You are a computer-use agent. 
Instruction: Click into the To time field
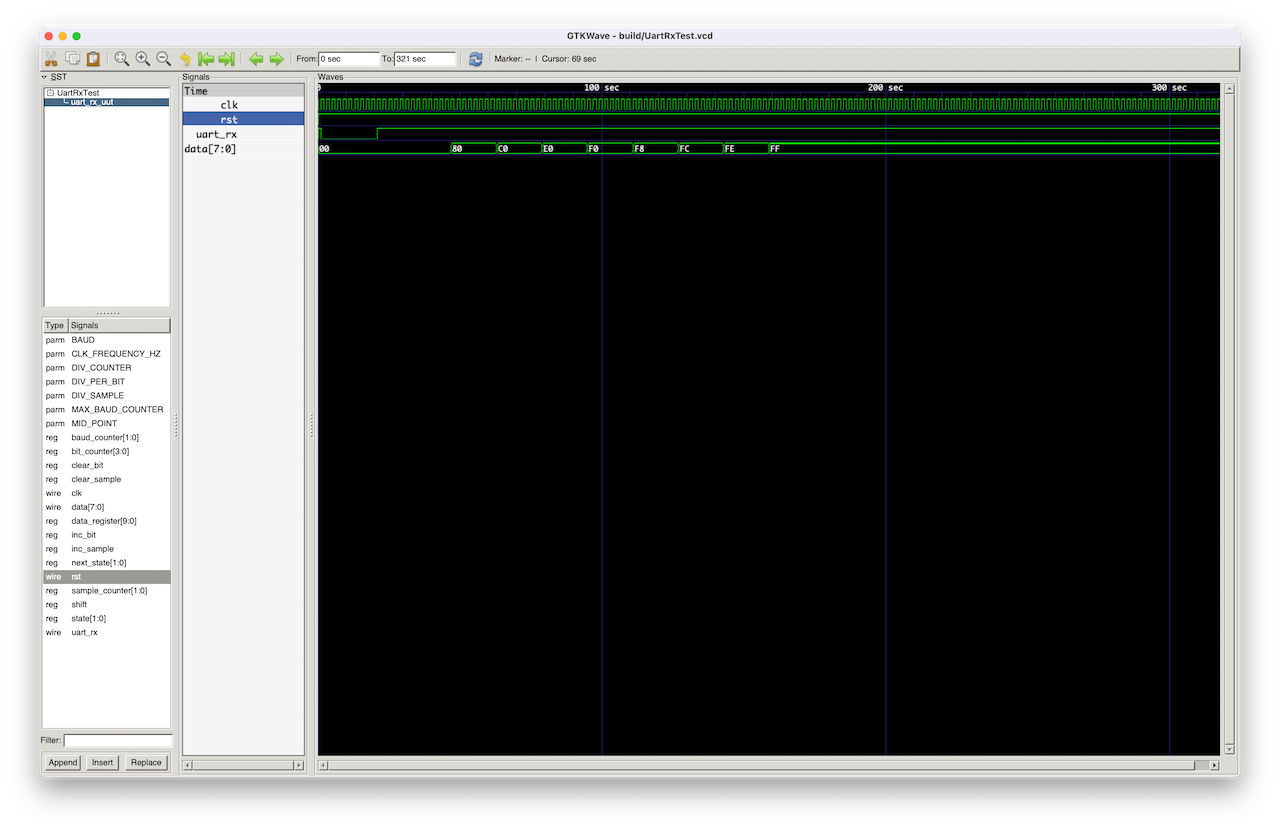point(425,59)
